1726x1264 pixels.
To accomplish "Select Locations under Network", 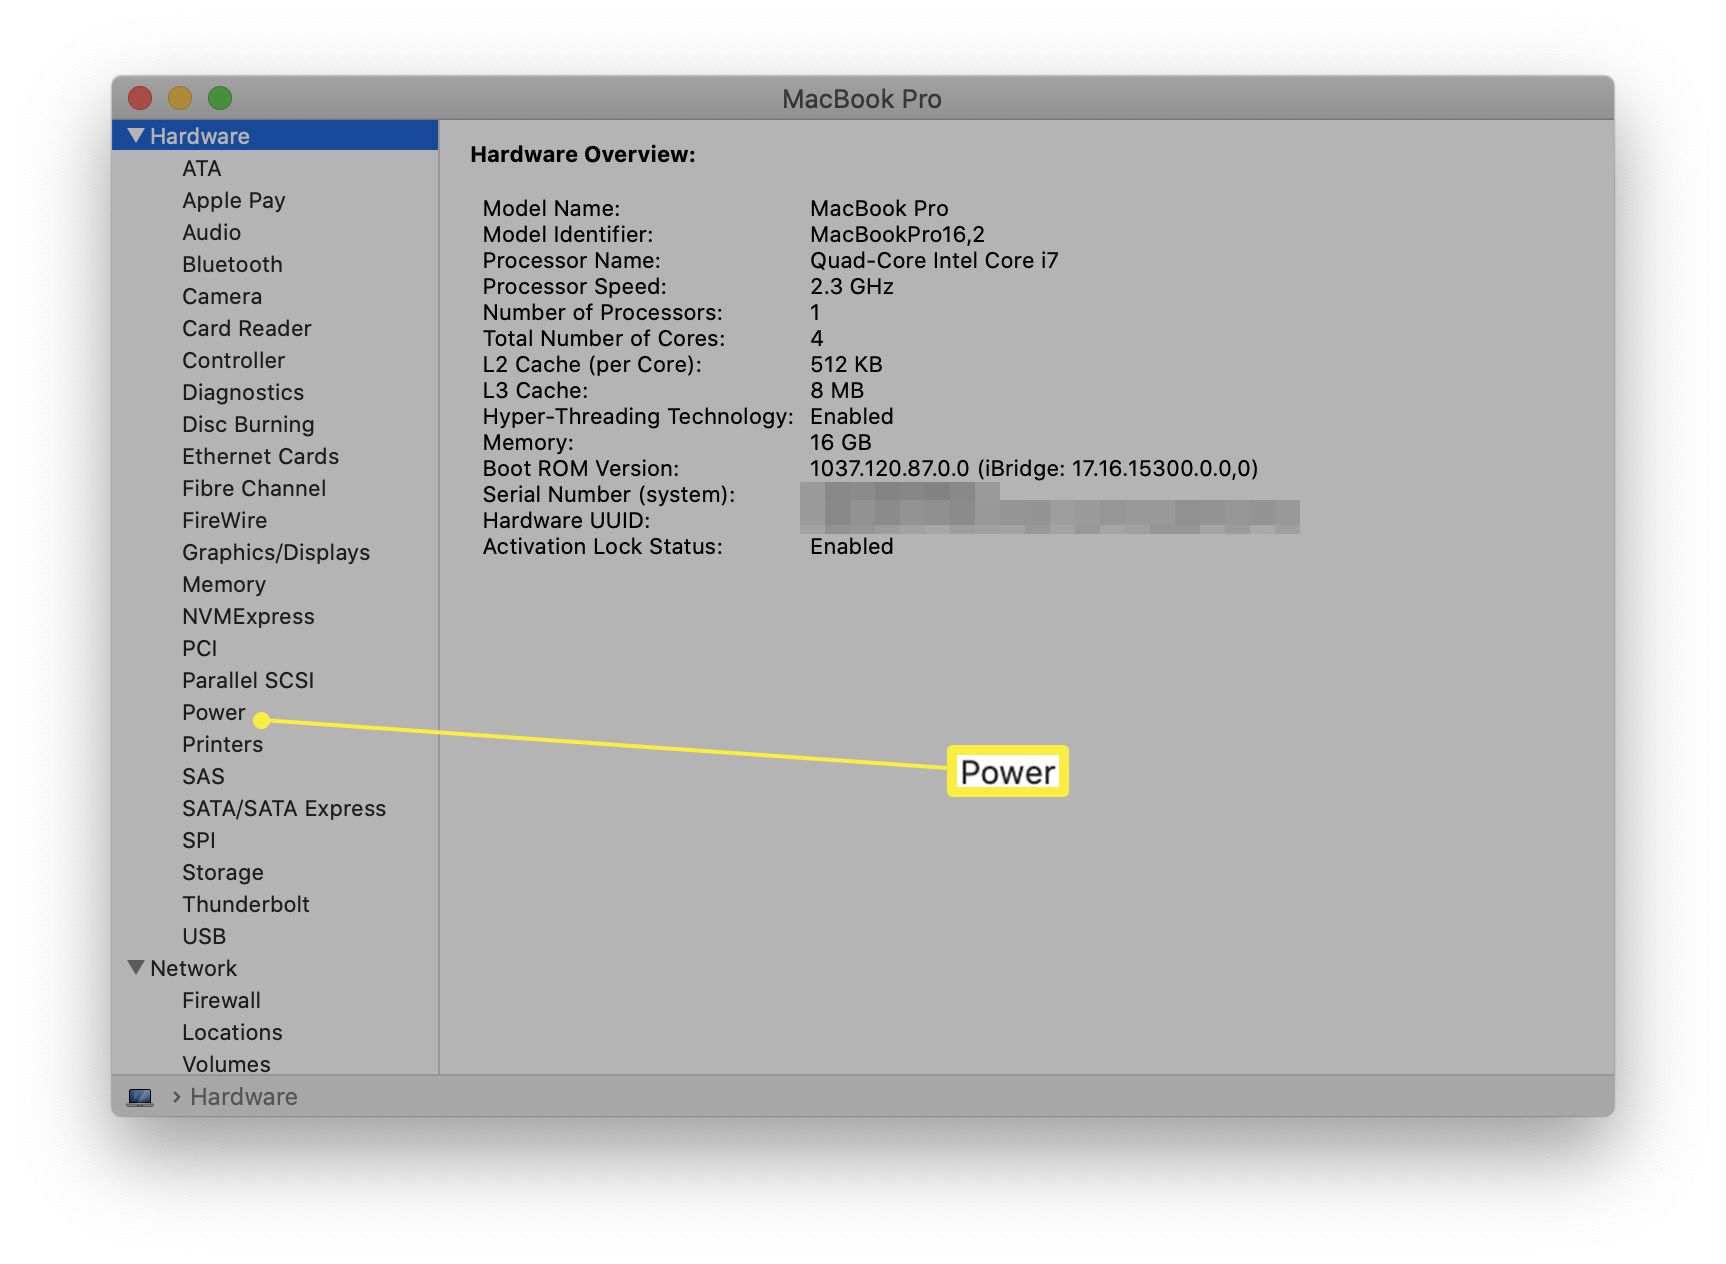I will [x=232, y=1032].
